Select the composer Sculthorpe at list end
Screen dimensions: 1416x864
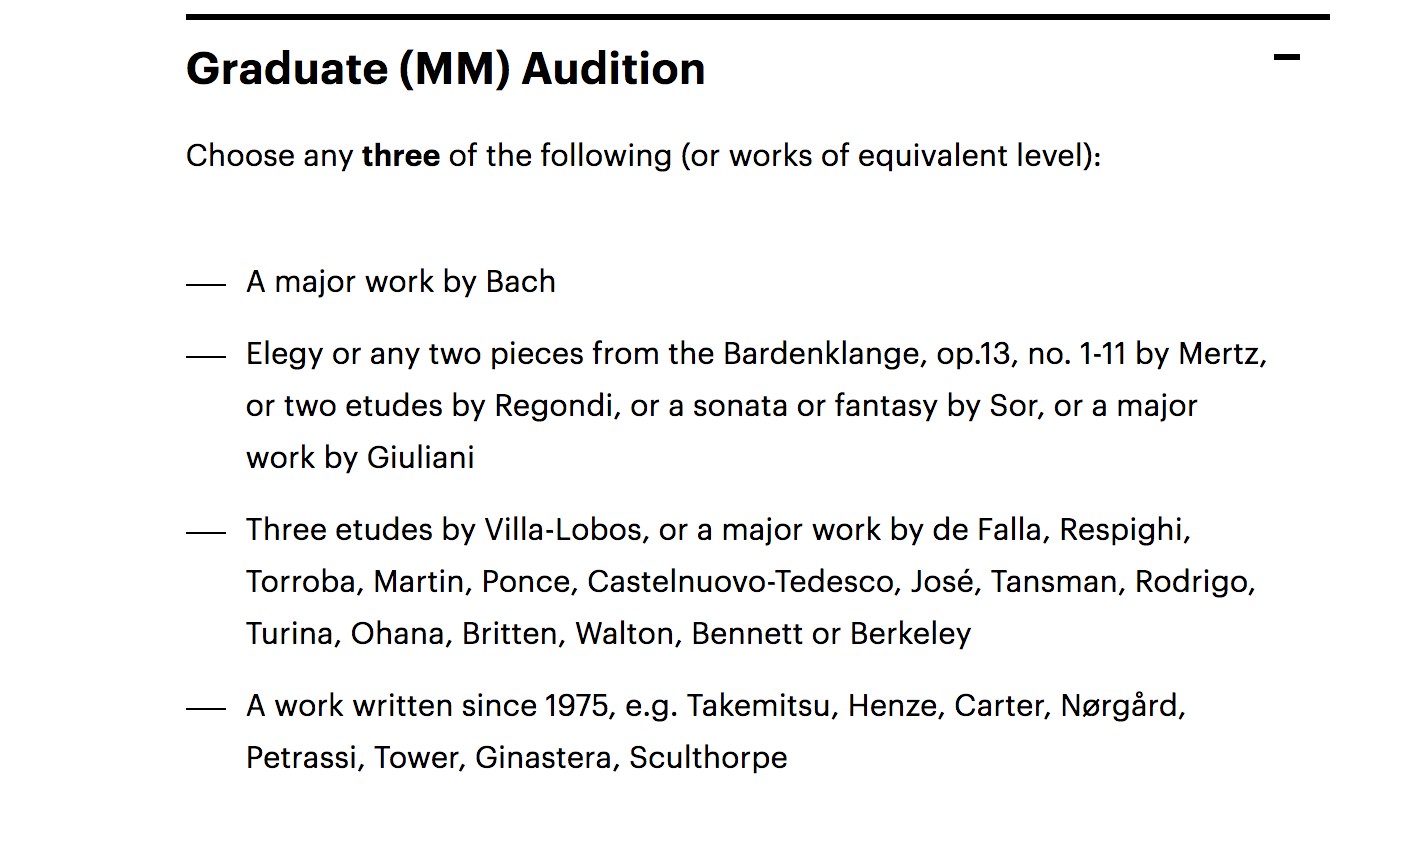click(x=708, y=758)
